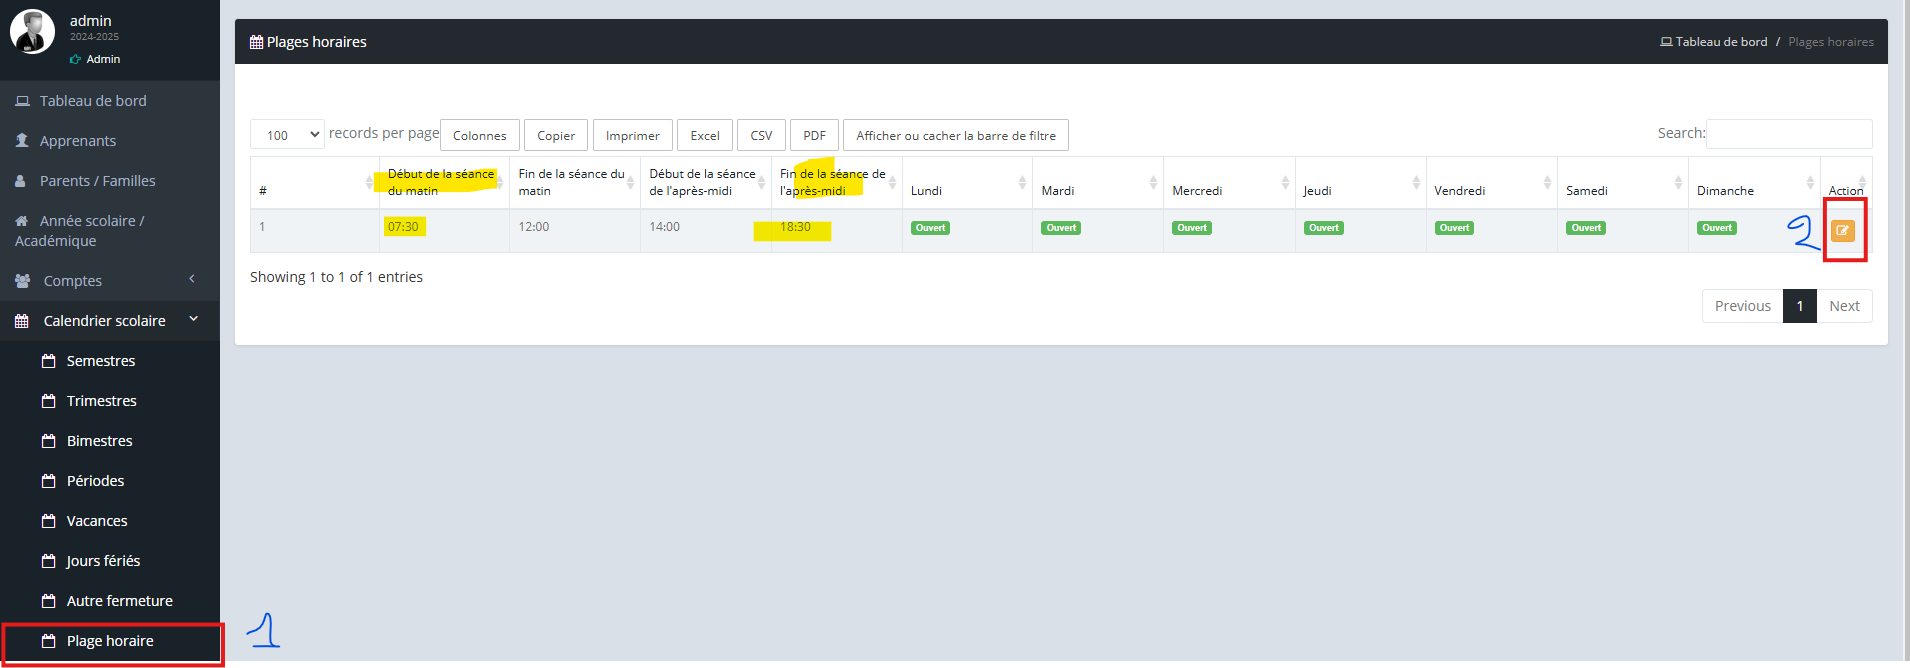
Task: Open the Apprenants menu item
Action: pos(110,141)
